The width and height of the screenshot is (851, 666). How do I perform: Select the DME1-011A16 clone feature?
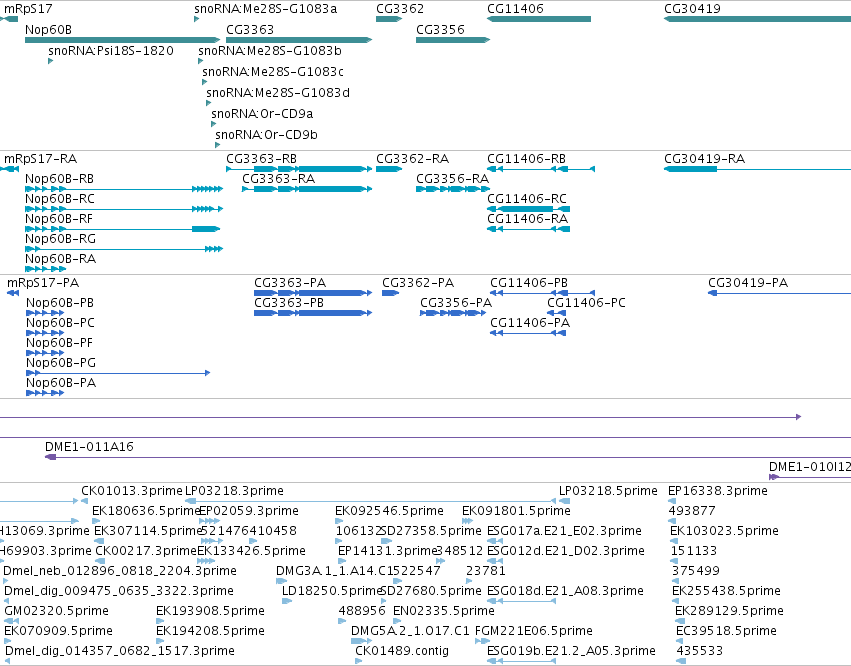click(448, 457)
